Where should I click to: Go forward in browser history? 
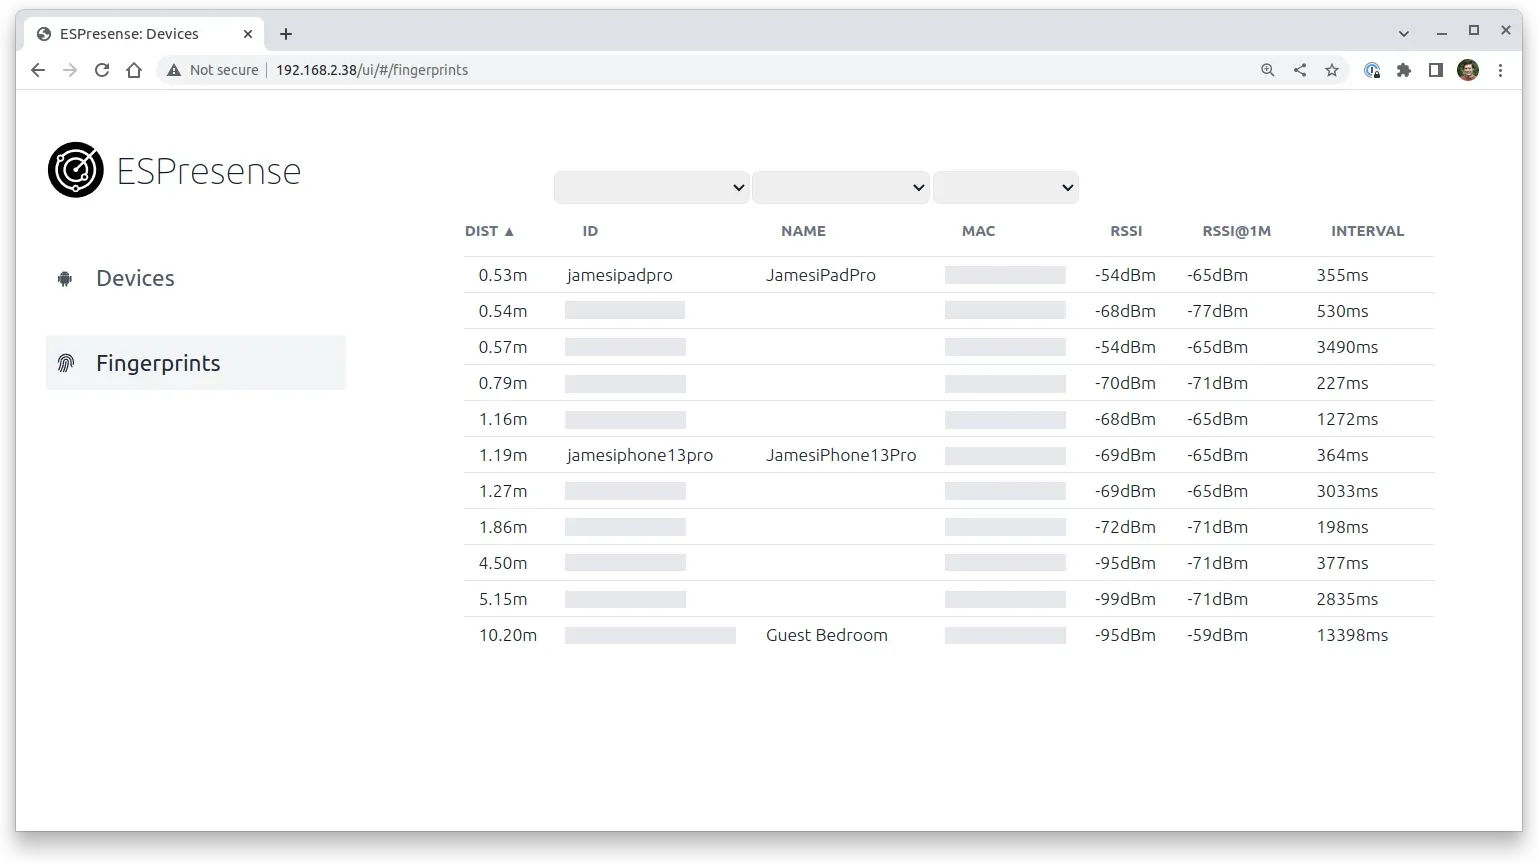coord(70,70)
